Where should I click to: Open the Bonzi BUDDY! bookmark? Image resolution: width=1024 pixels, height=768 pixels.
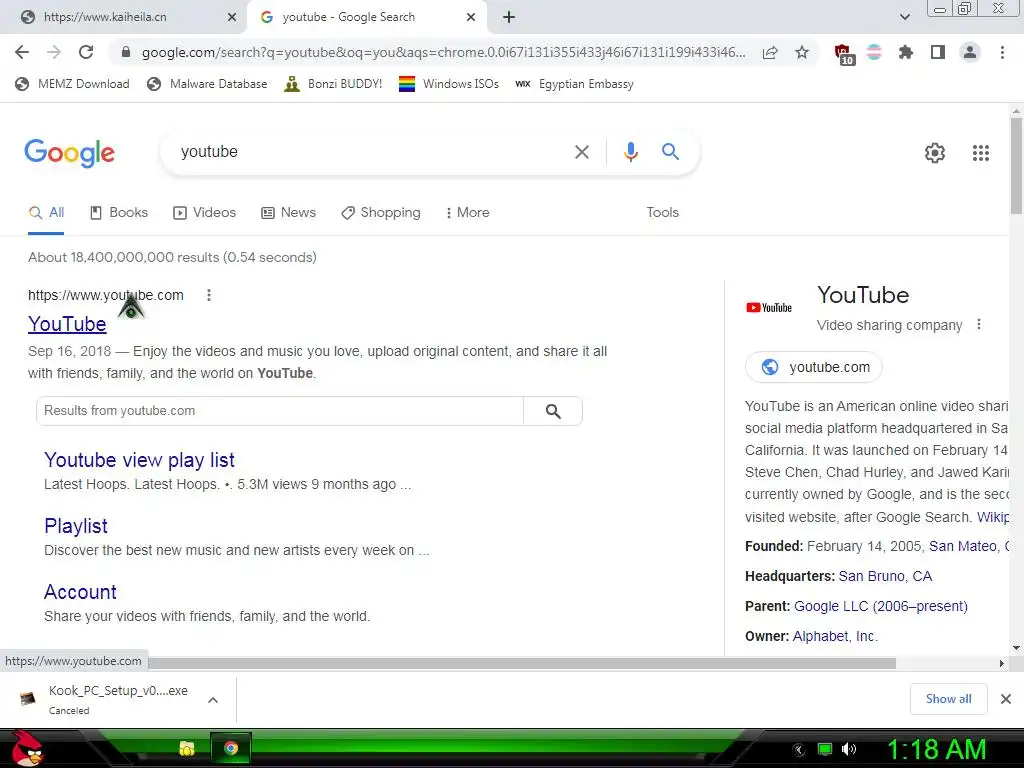coord(333,84)
